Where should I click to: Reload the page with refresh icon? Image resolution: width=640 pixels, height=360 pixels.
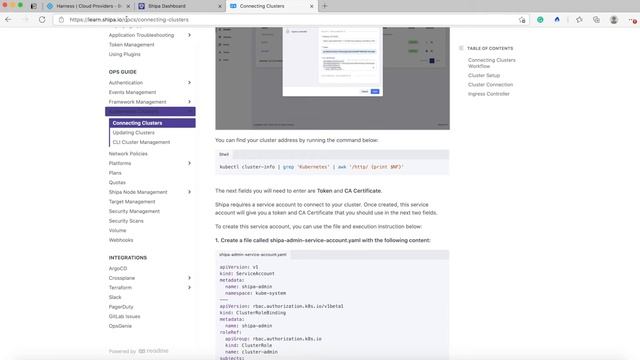pos(42,20)
